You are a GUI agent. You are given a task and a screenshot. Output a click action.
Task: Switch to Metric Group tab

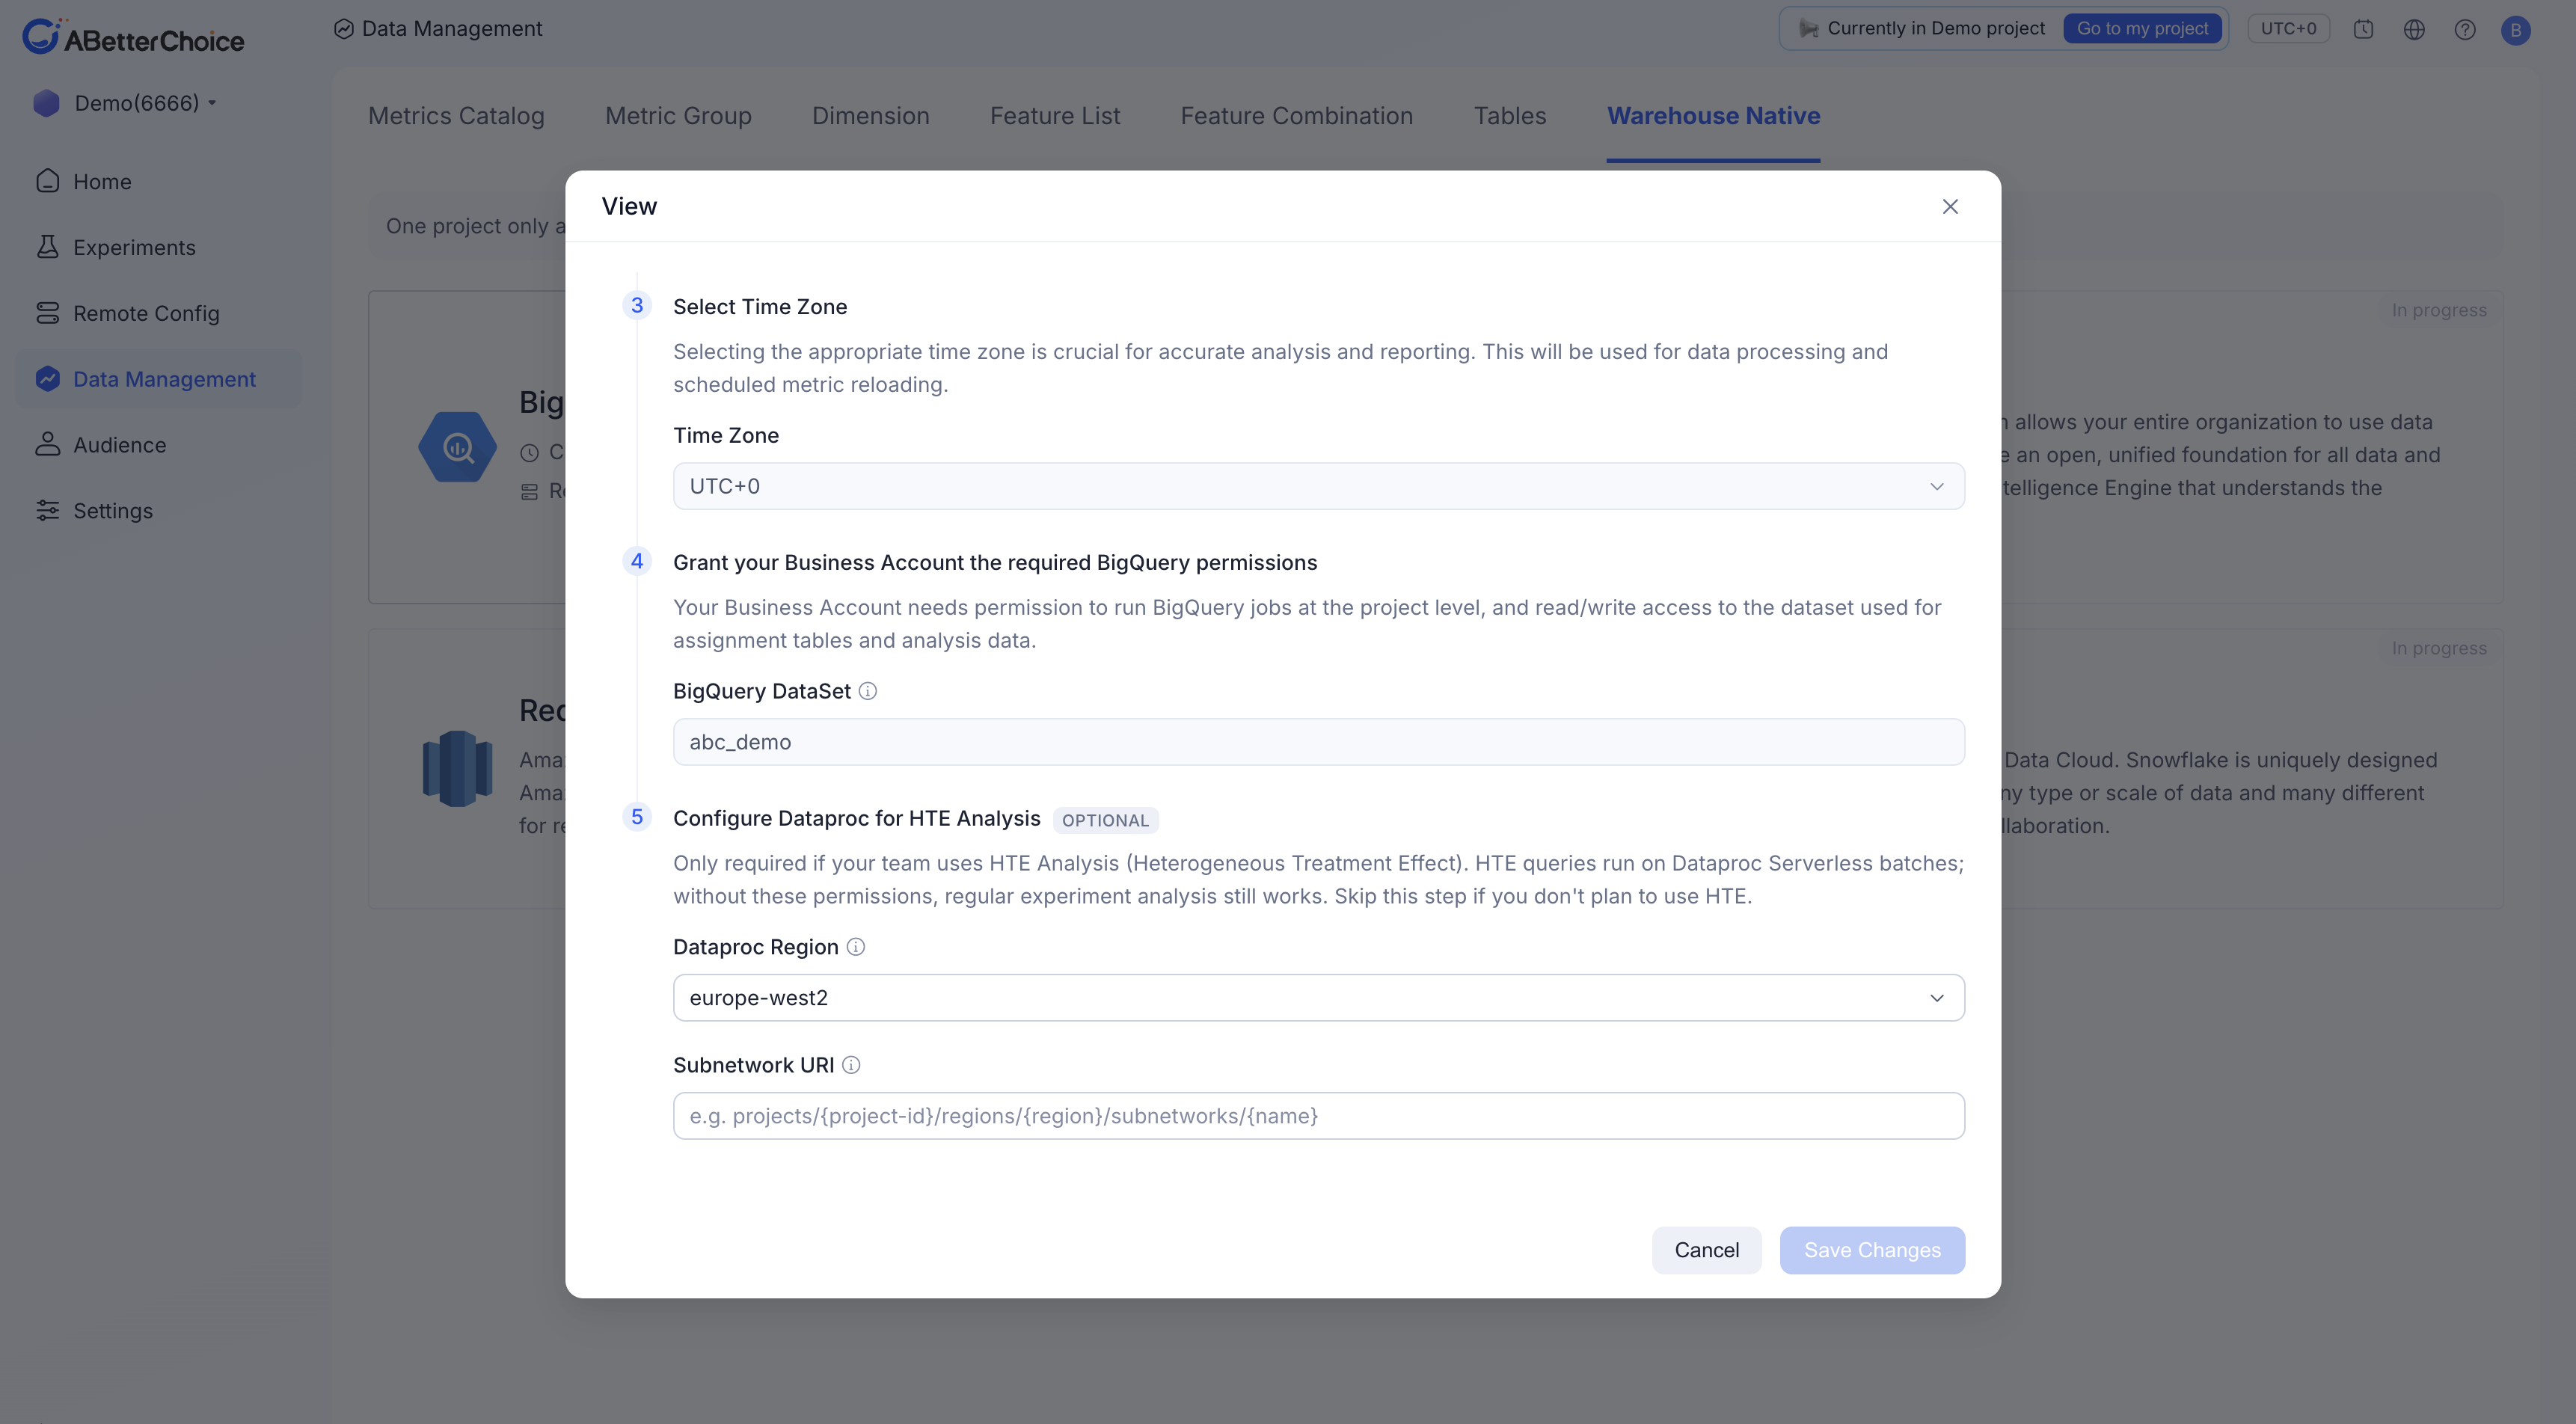pos(678,116)
